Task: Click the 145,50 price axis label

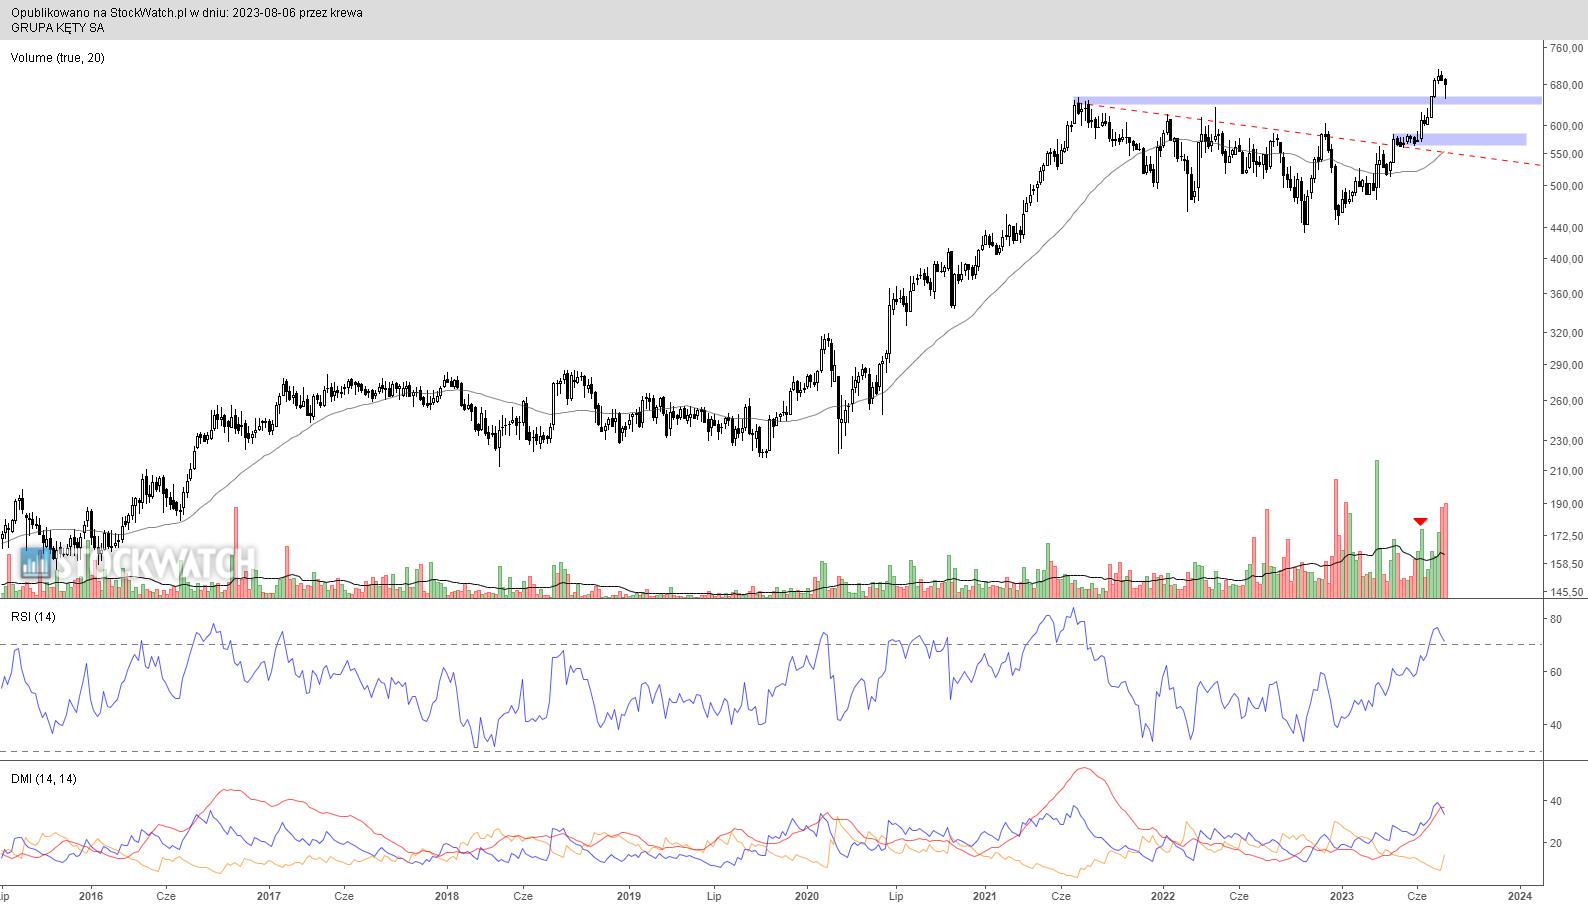Action: pyautogui.click(x=1567, y=593)
